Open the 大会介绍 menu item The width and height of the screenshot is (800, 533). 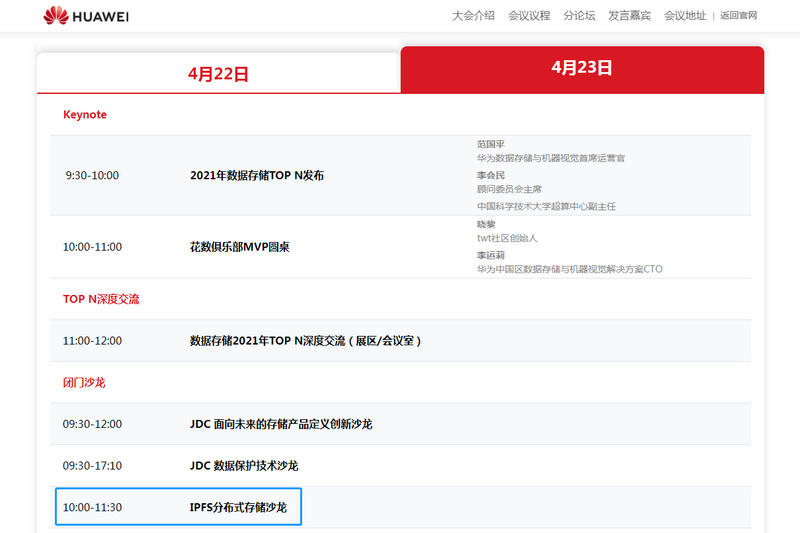pyautogui.click(x=473, y=16)
